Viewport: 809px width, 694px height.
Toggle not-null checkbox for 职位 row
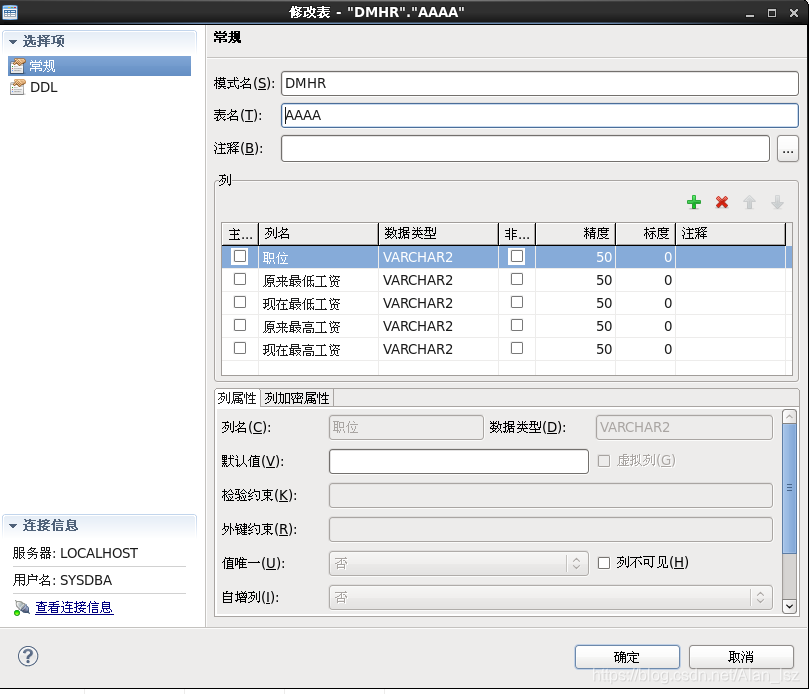517,256
